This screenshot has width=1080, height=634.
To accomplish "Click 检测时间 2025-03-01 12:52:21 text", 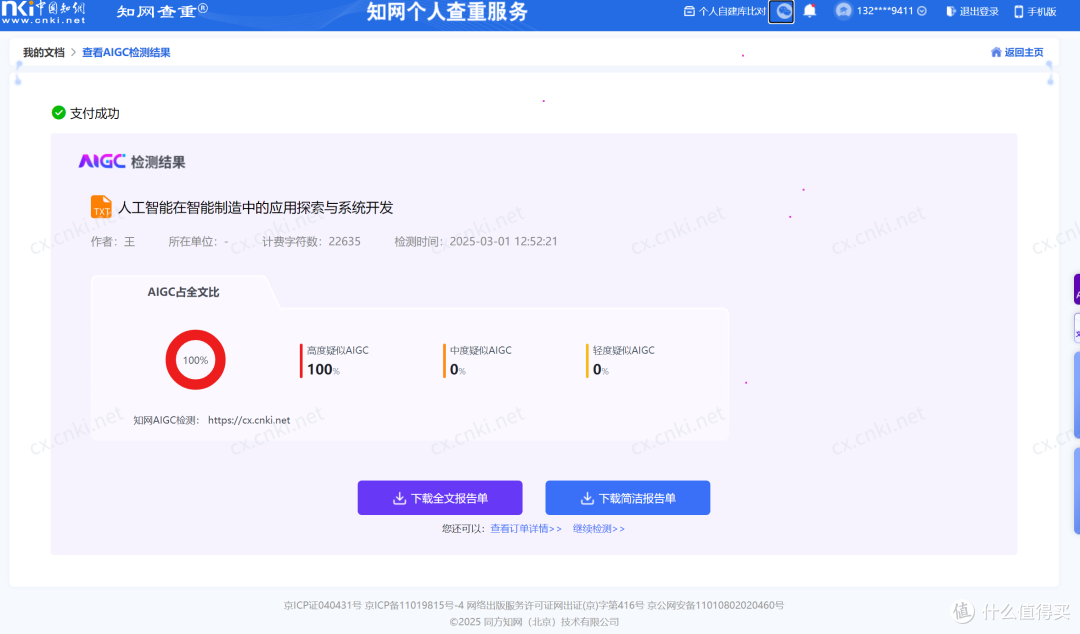I will (x=476, y=241).
